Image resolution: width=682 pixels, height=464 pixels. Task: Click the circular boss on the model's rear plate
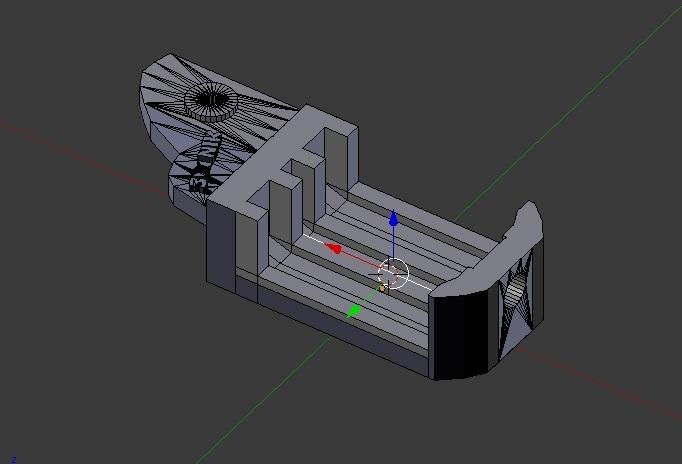[211, 102]
